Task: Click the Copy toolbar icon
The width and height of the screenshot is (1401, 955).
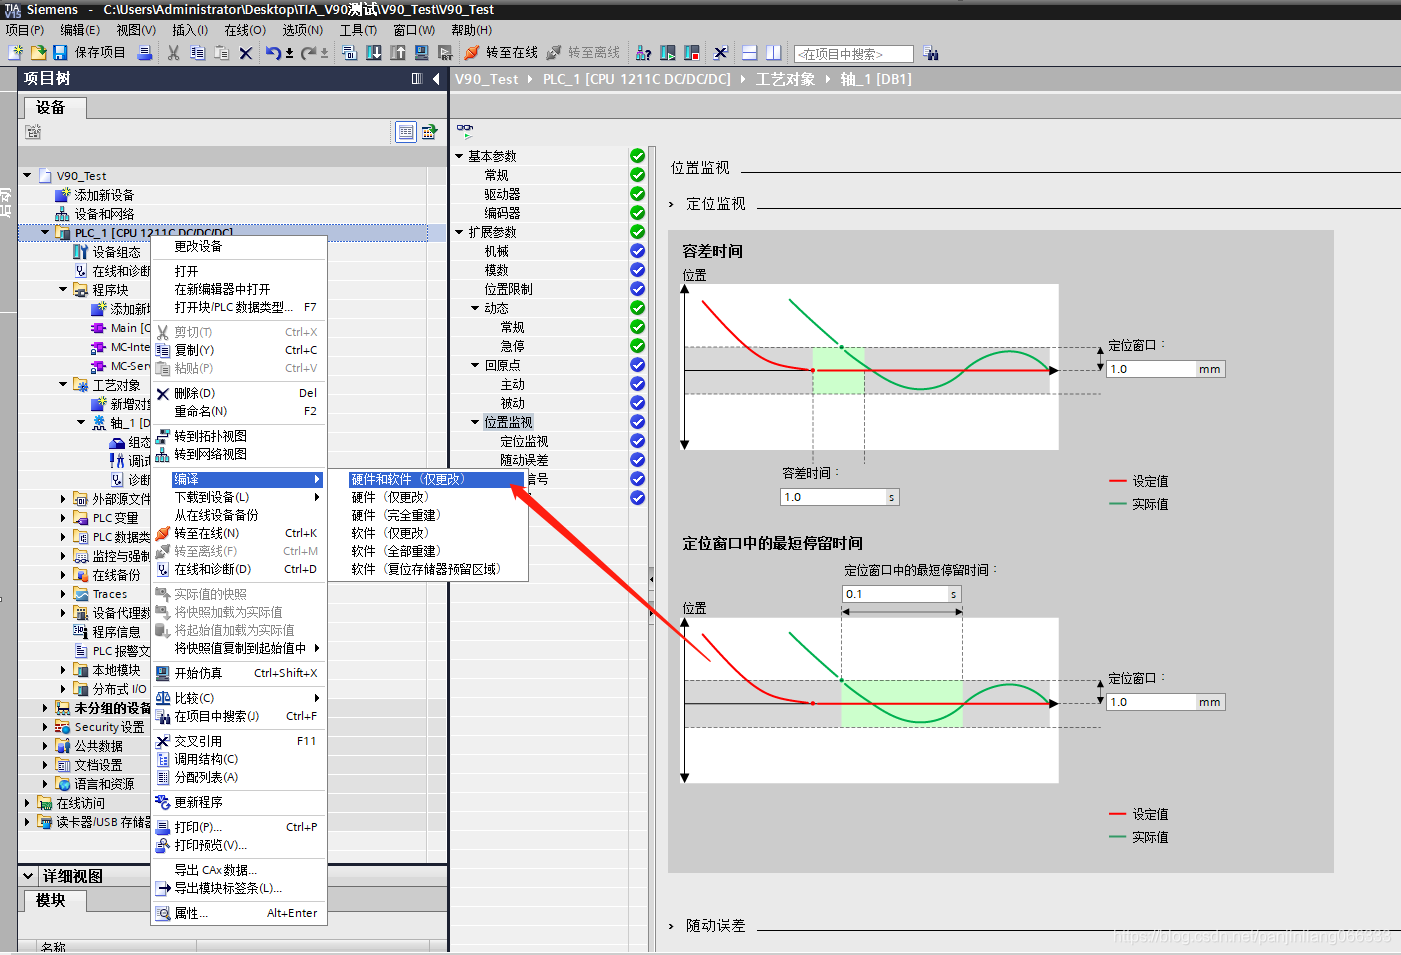Action: (x=198, y=53)
